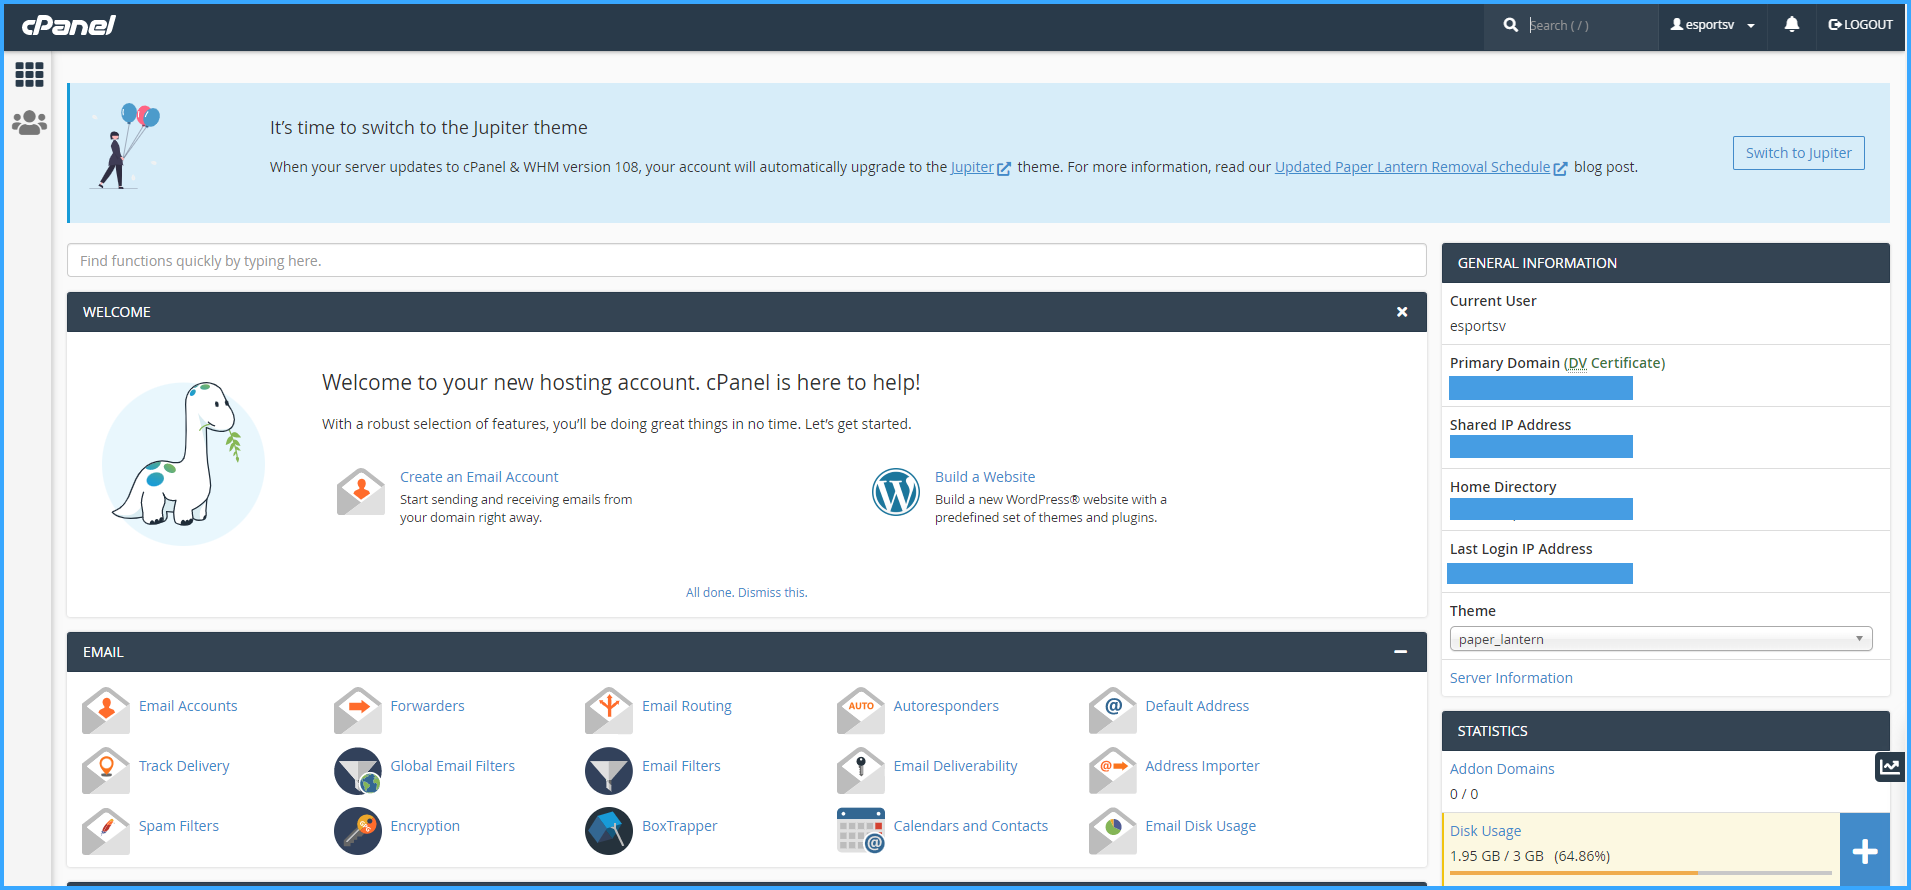Click the blue plus button at bottom right

(x=1865, y=851)
